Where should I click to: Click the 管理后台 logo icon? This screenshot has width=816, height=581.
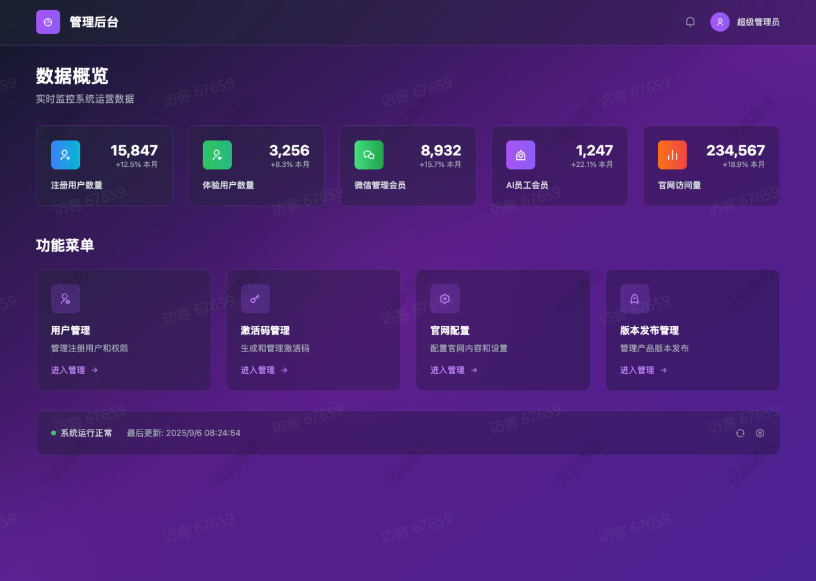tap(48, 22)
